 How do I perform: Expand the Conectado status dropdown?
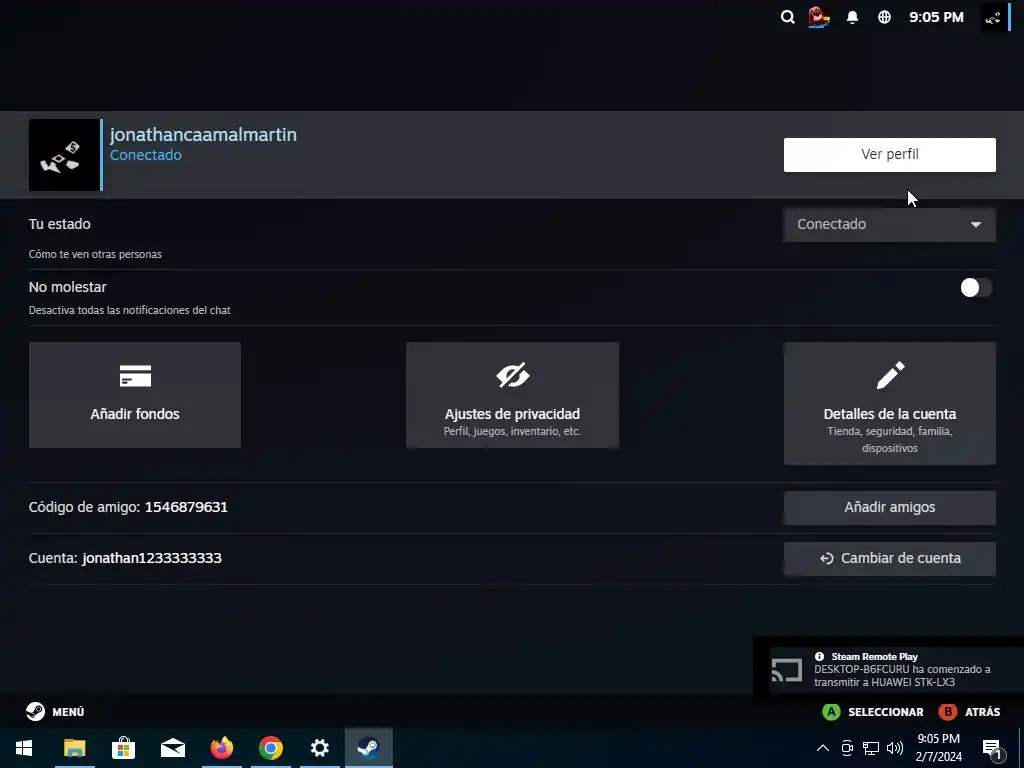889,225
